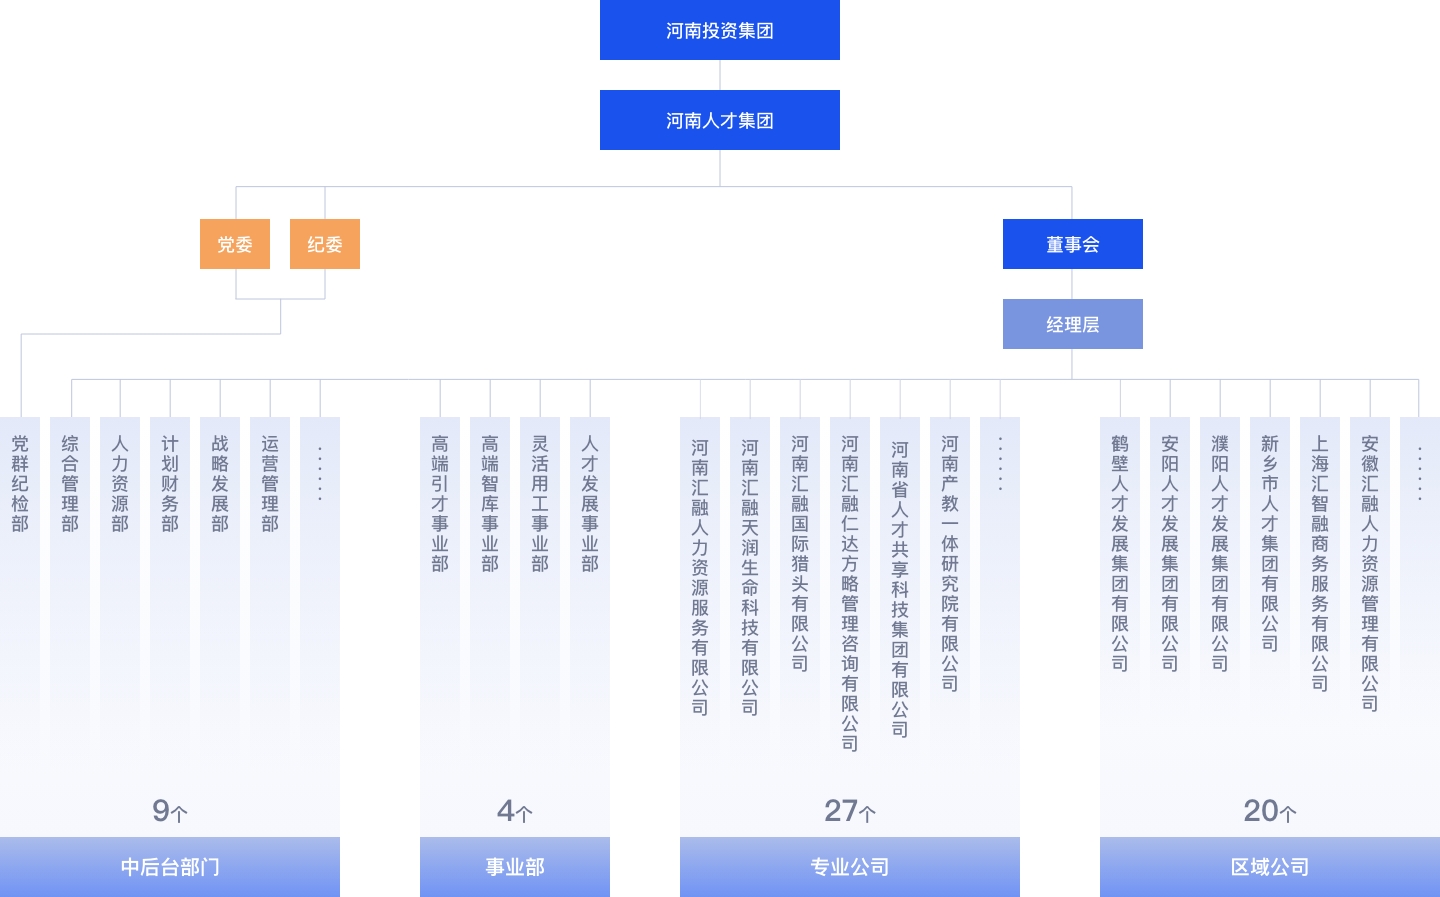Select the 河南人才集团 box

coord(719,120)
